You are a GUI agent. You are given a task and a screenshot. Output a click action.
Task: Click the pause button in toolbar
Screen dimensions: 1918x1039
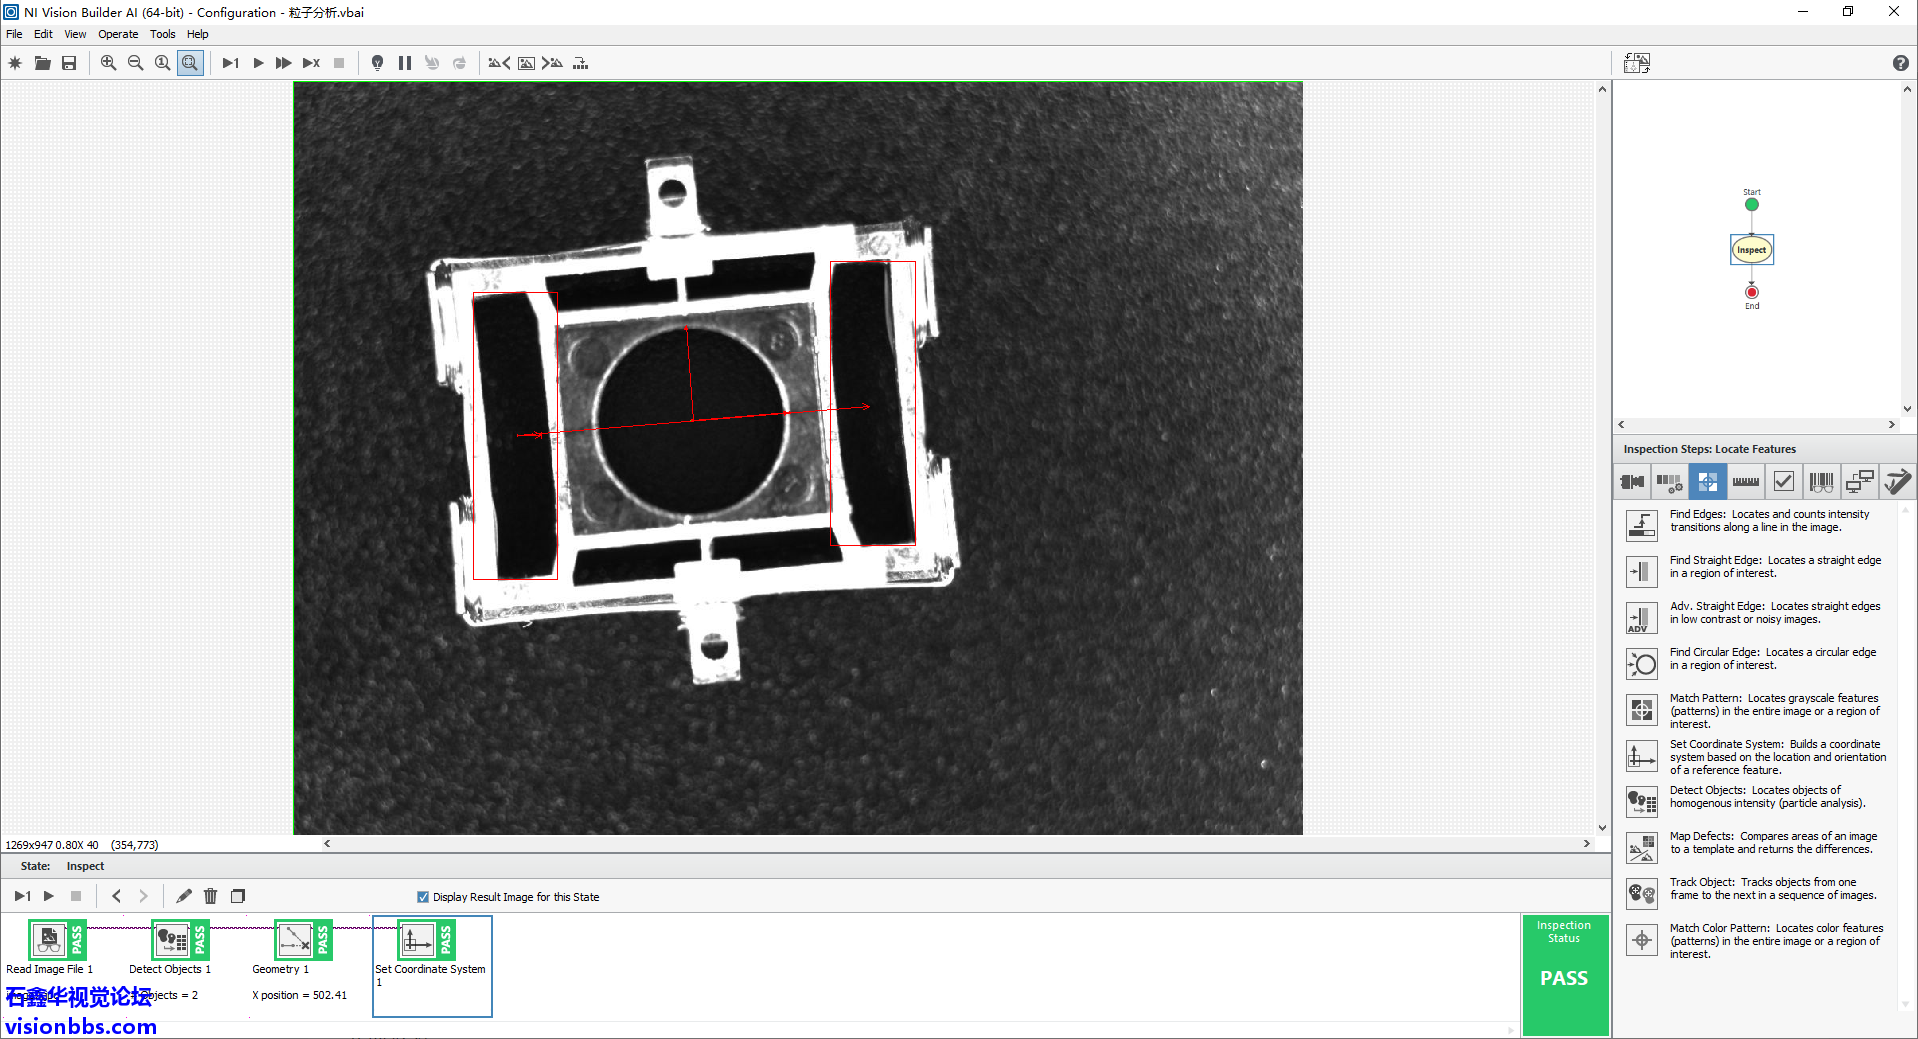(404, 63)
